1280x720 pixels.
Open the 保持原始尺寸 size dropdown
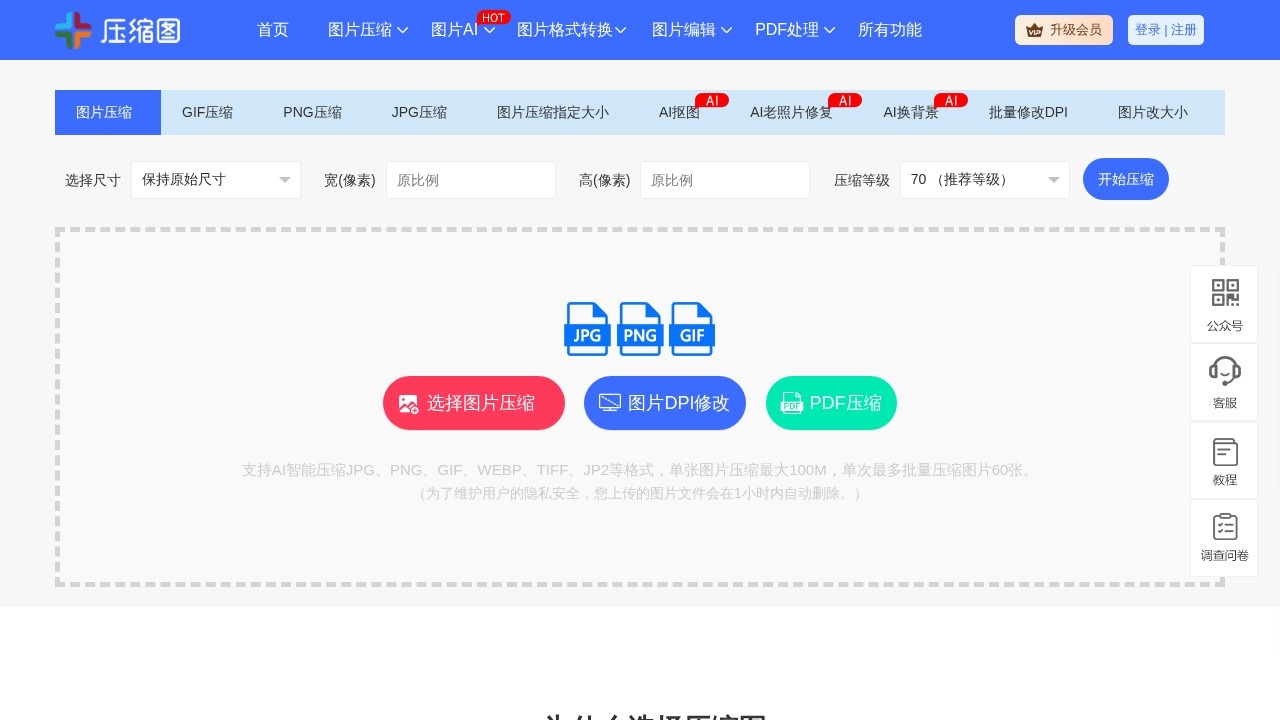215,180
